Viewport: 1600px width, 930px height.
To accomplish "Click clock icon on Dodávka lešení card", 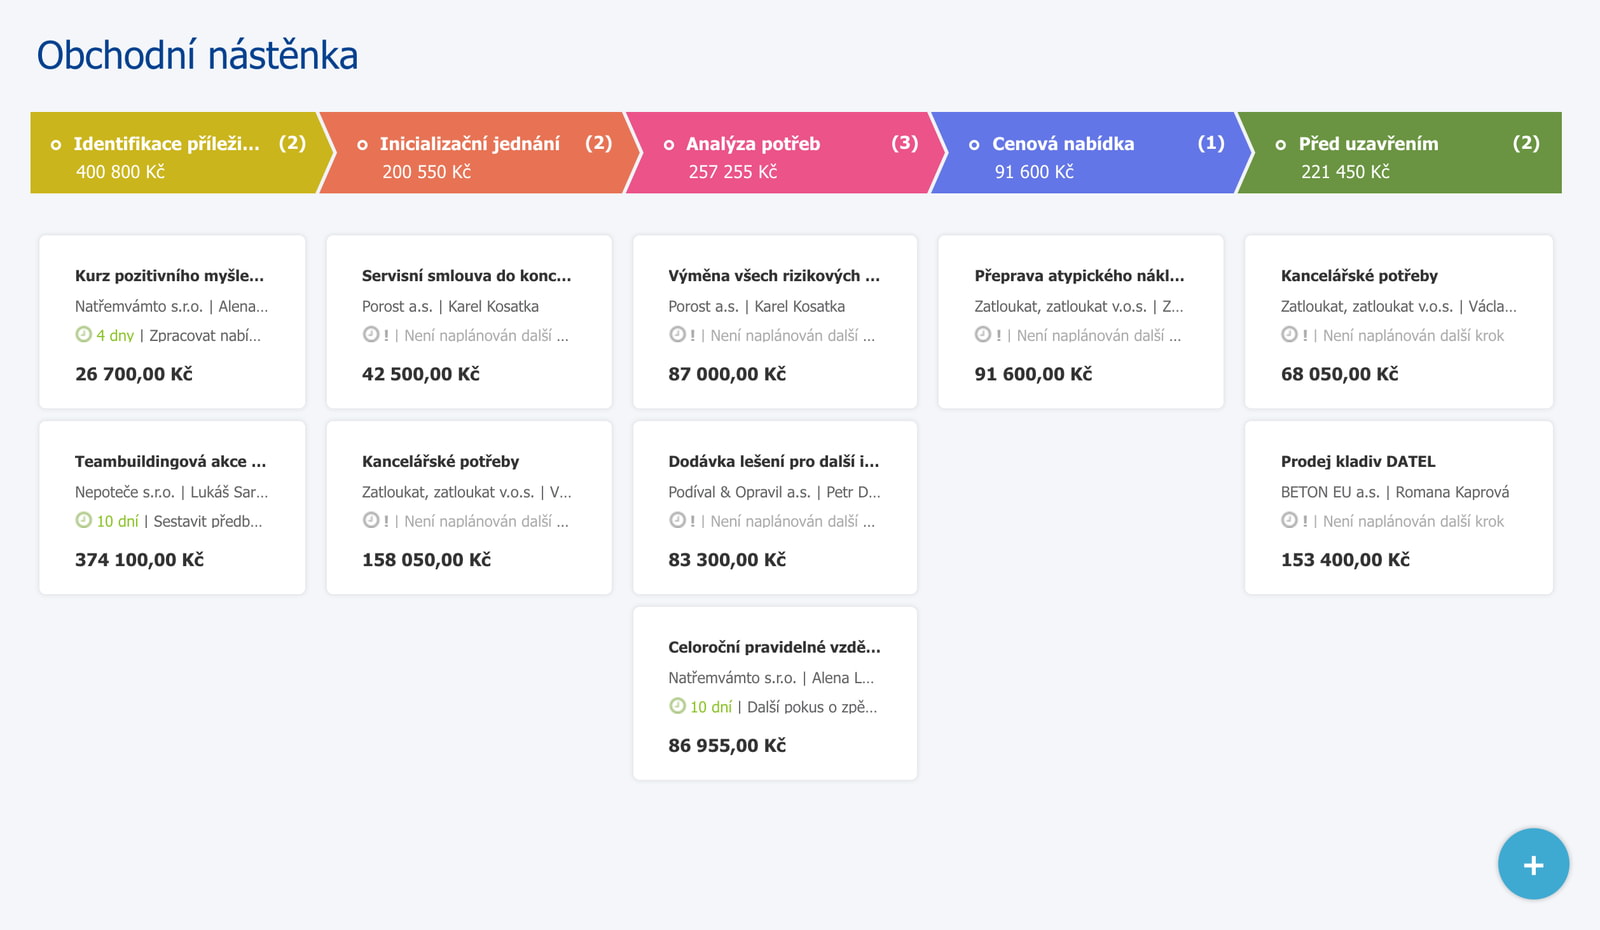I will tap(677, 520).
